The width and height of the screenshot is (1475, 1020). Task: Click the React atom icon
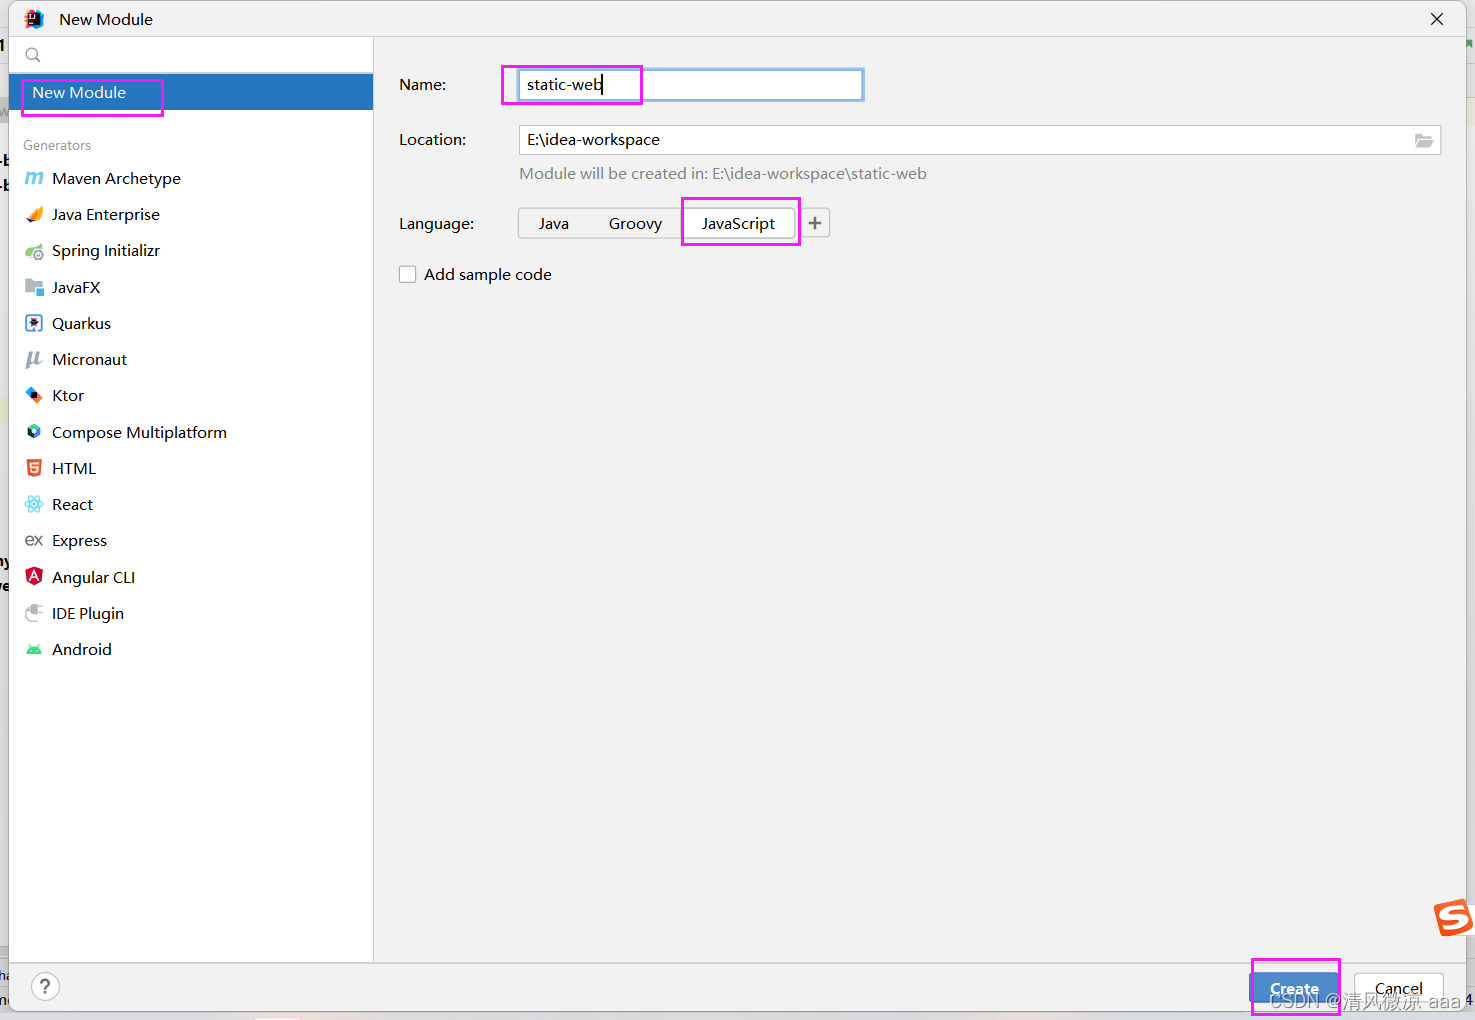34,504
